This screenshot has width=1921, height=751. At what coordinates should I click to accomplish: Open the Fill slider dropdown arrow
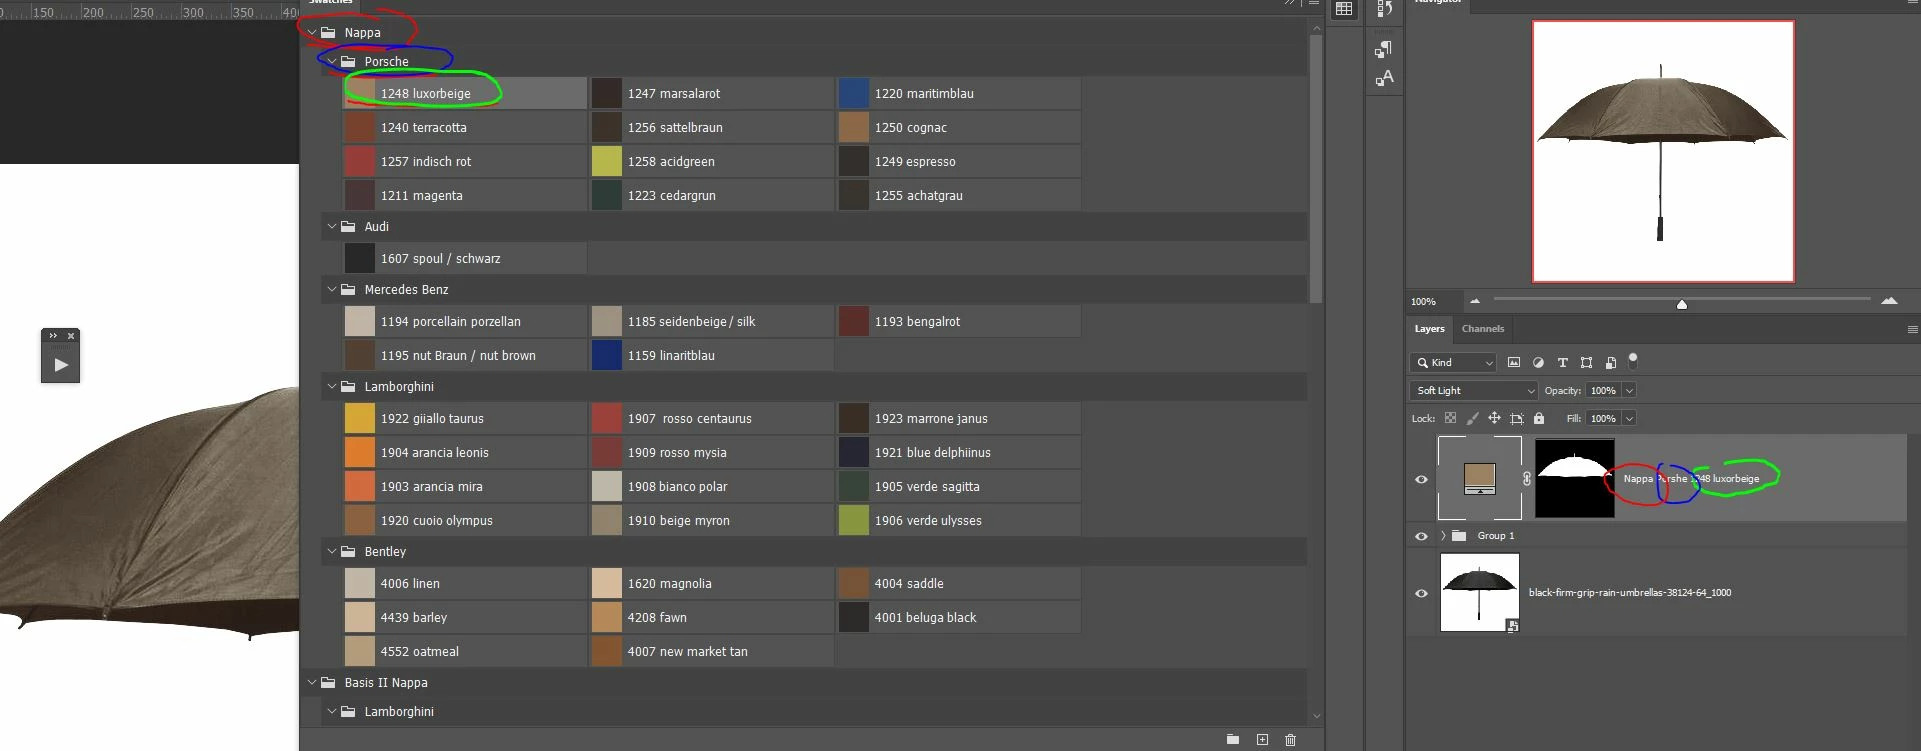[x=1629, y=418]
